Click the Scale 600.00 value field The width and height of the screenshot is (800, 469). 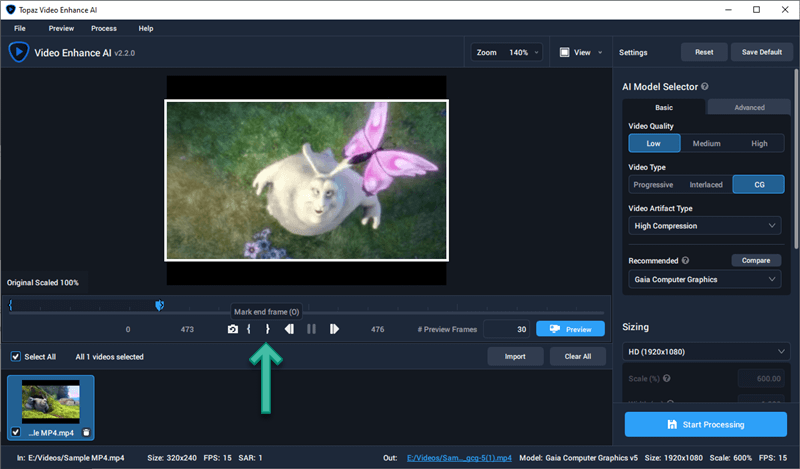coord(761,378)
